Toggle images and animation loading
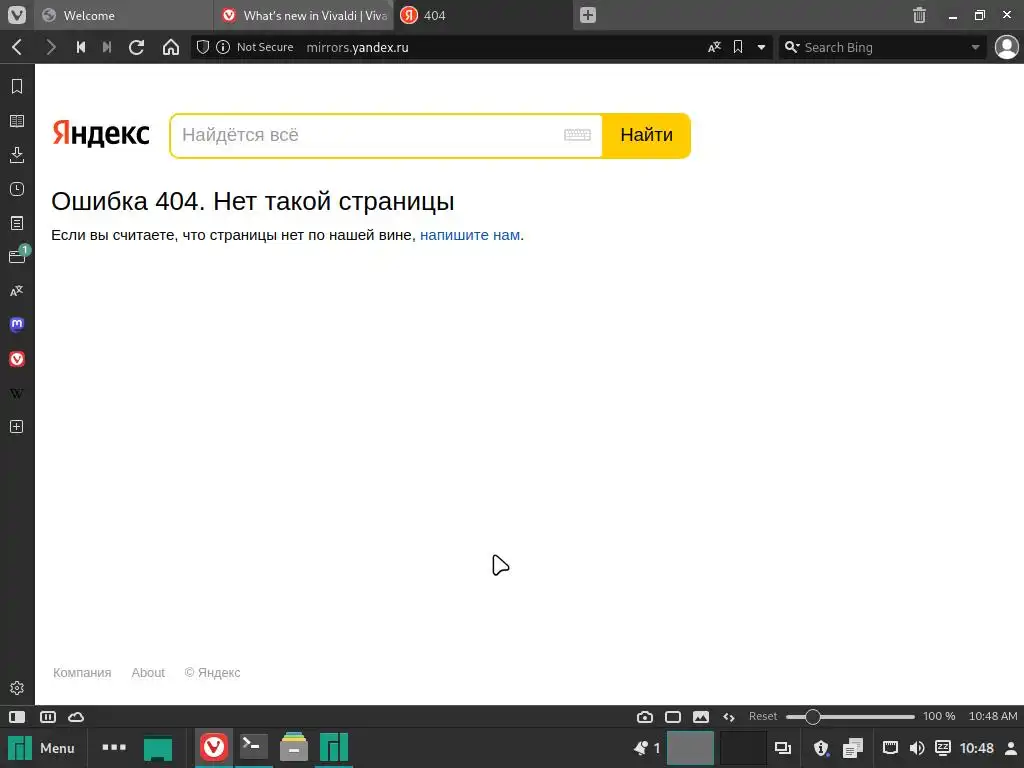 pyautogui.click(x=701, y=716)
